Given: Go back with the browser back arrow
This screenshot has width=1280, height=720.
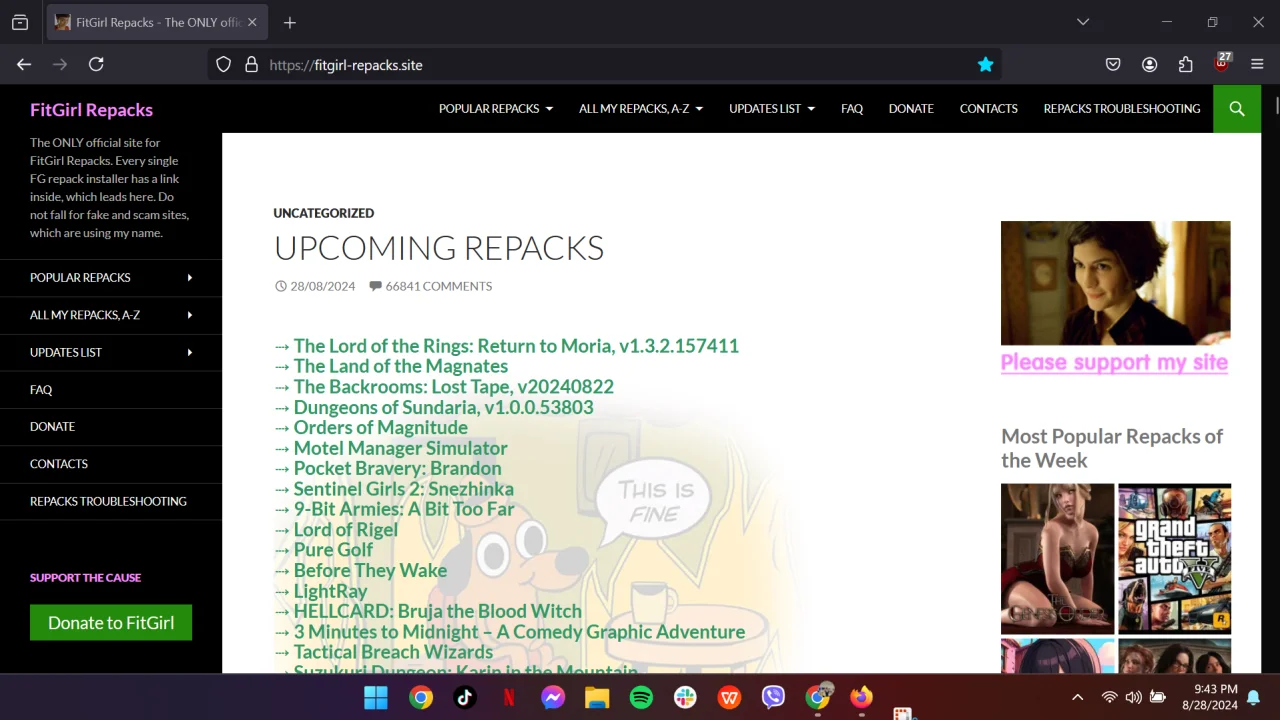Looking at the screenshot, I should pyautogui.click(x=24, y=64).
